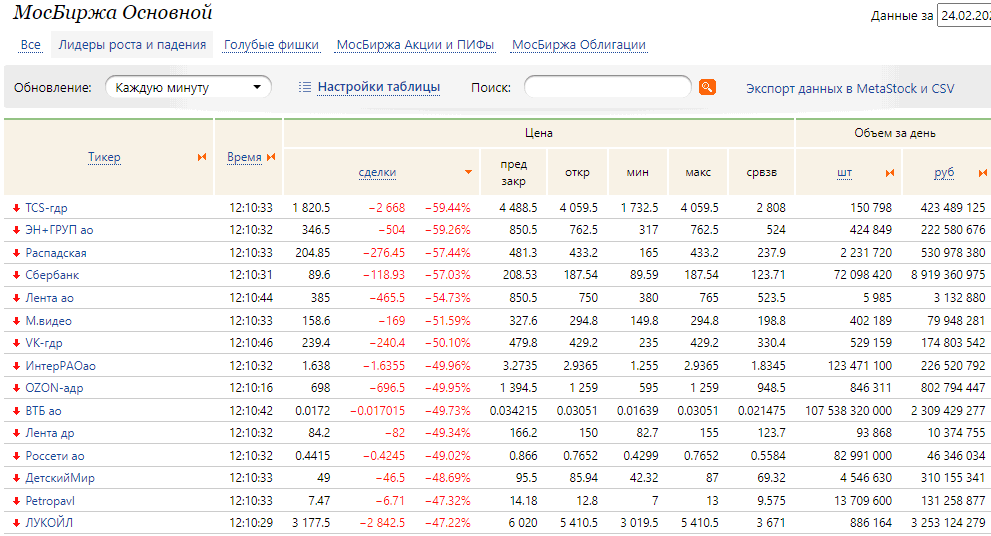
Task: Open ДетскийМир ticker link
Action: coord(60,478)
